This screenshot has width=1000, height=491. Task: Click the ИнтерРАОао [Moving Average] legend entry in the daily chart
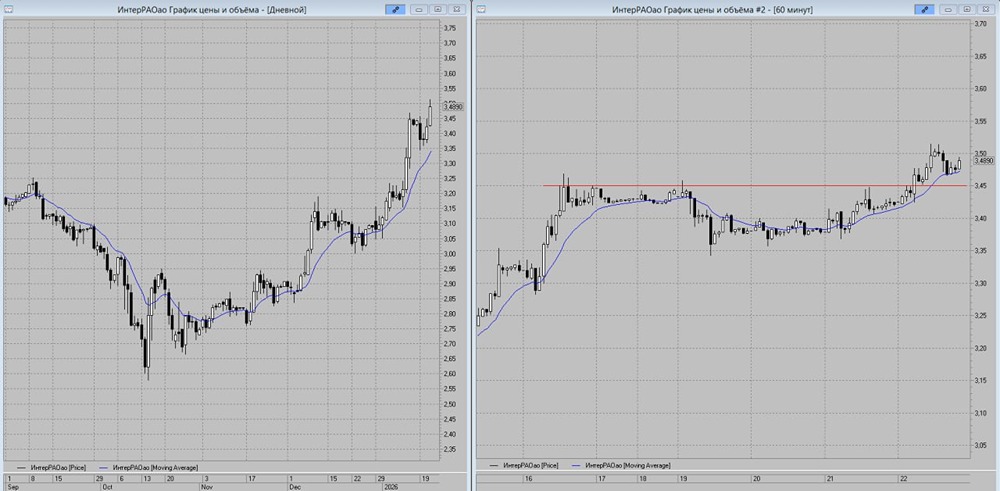149,467
